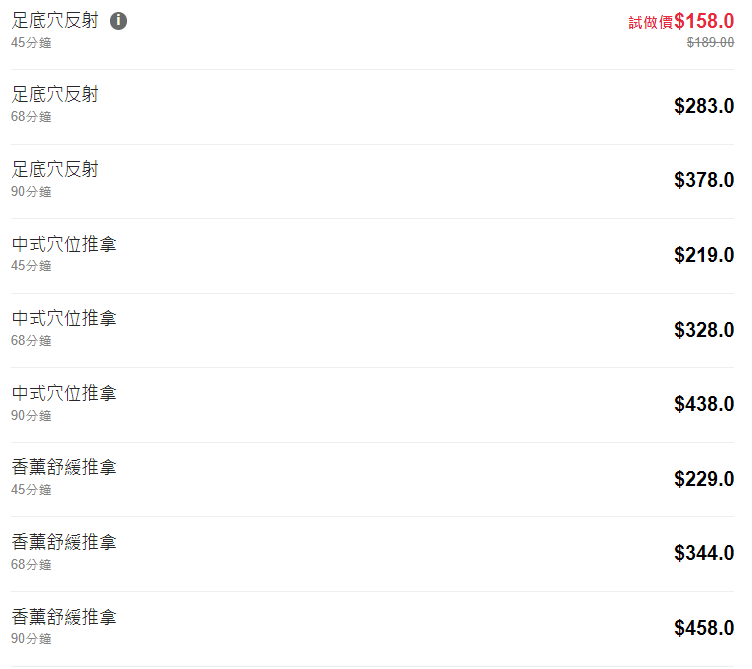Image resolution: width=752 pixels, height=669 pixels.
Task: Click the $344.0 price
Action: (704, 553)
